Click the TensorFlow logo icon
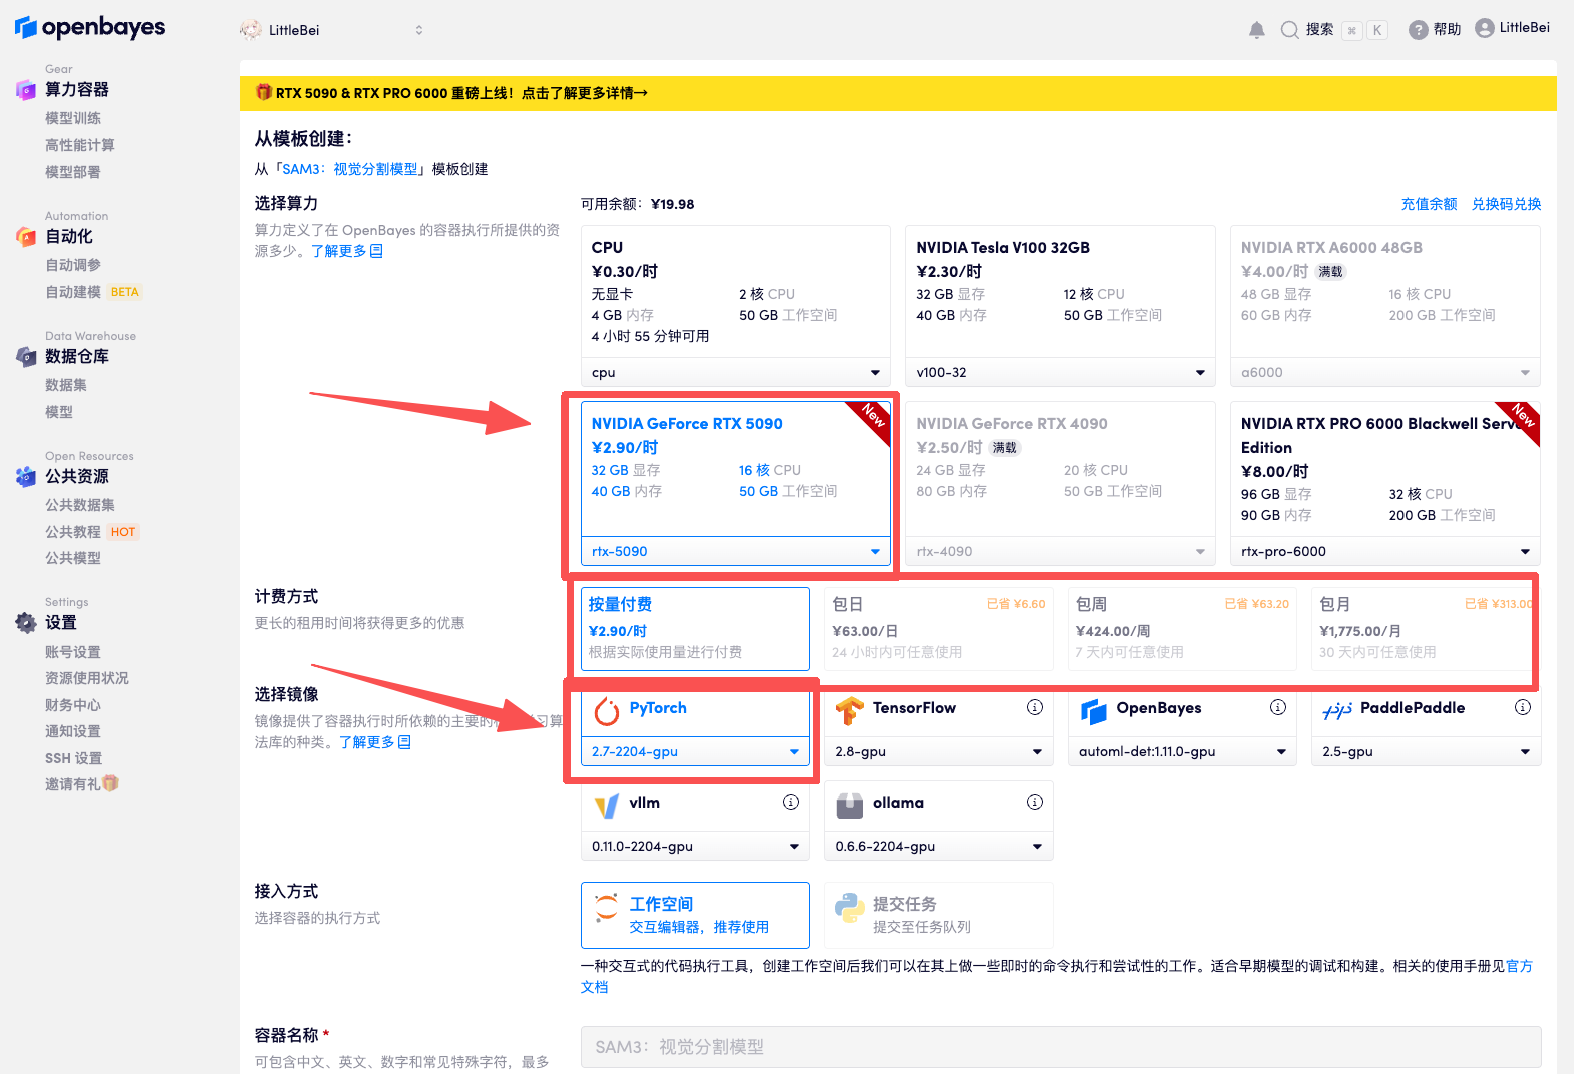The width and height of the screenshot is (1574, 1074). [850, 711]
